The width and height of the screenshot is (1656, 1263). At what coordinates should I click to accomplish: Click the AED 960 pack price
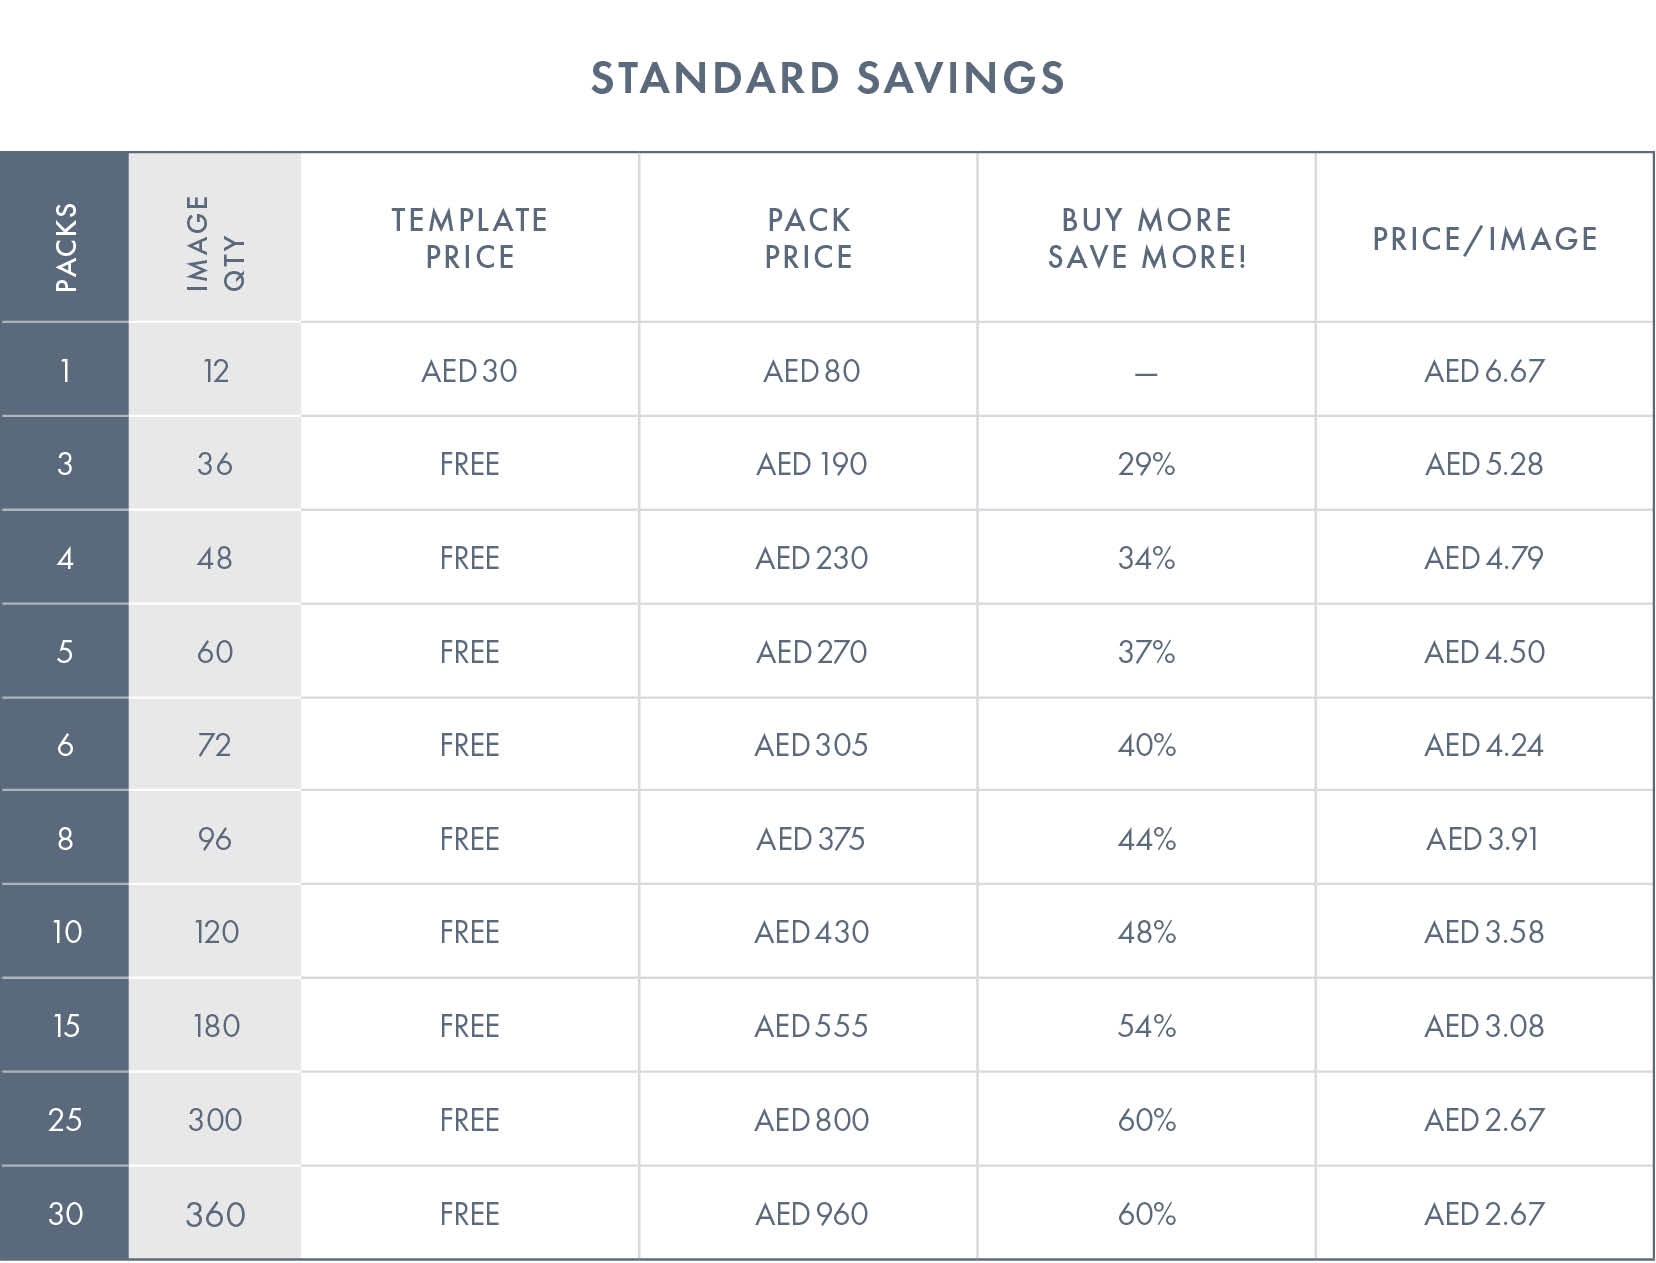click(811, 1214)
